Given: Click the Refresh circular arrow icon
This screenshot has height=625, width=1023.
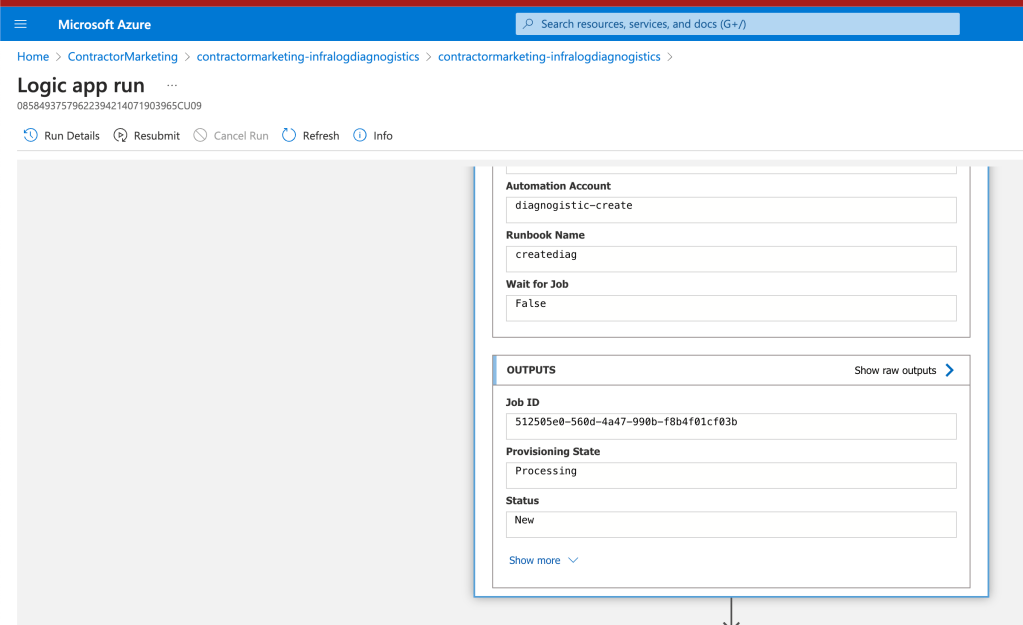Looking at the screenshot, I should (x=289, y=135).
